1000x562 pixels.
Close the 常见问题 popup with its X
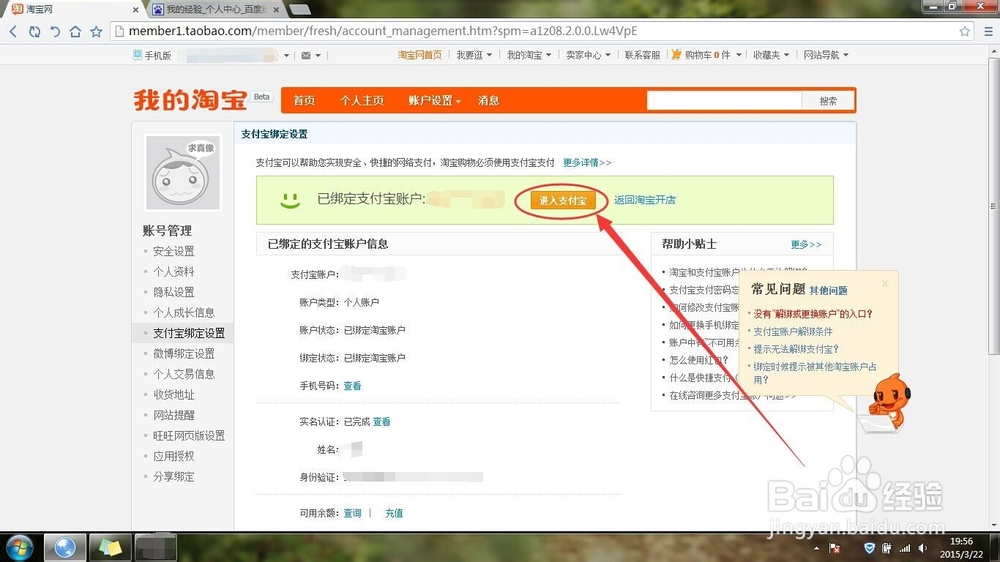tap(885, 283)
